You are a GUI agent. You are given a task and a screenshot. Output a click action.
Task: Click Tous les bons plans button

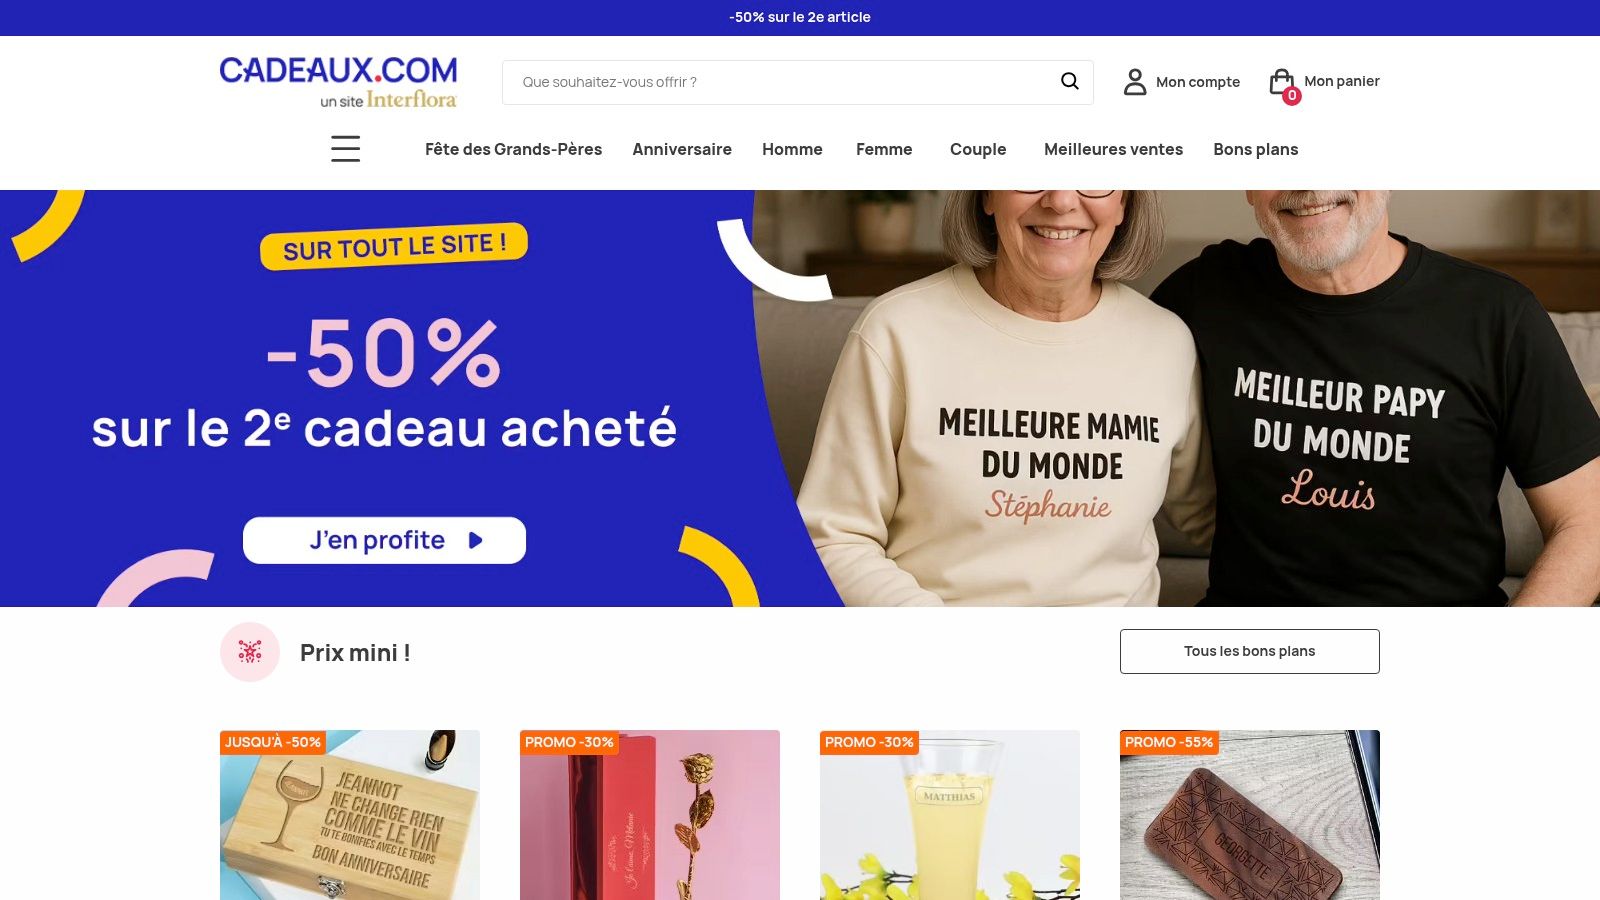[1249, 651]
